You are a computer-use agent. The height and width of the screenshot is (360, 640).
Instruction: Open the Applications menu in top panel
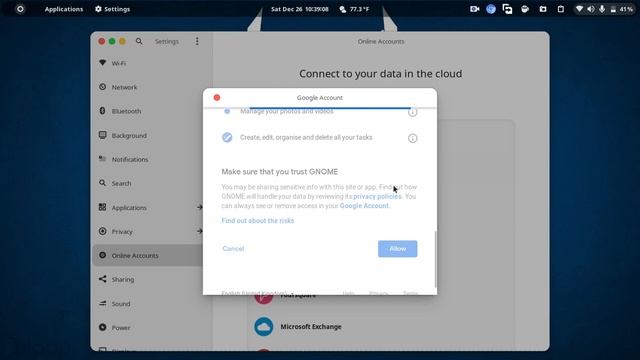click(x=64, y=9)
